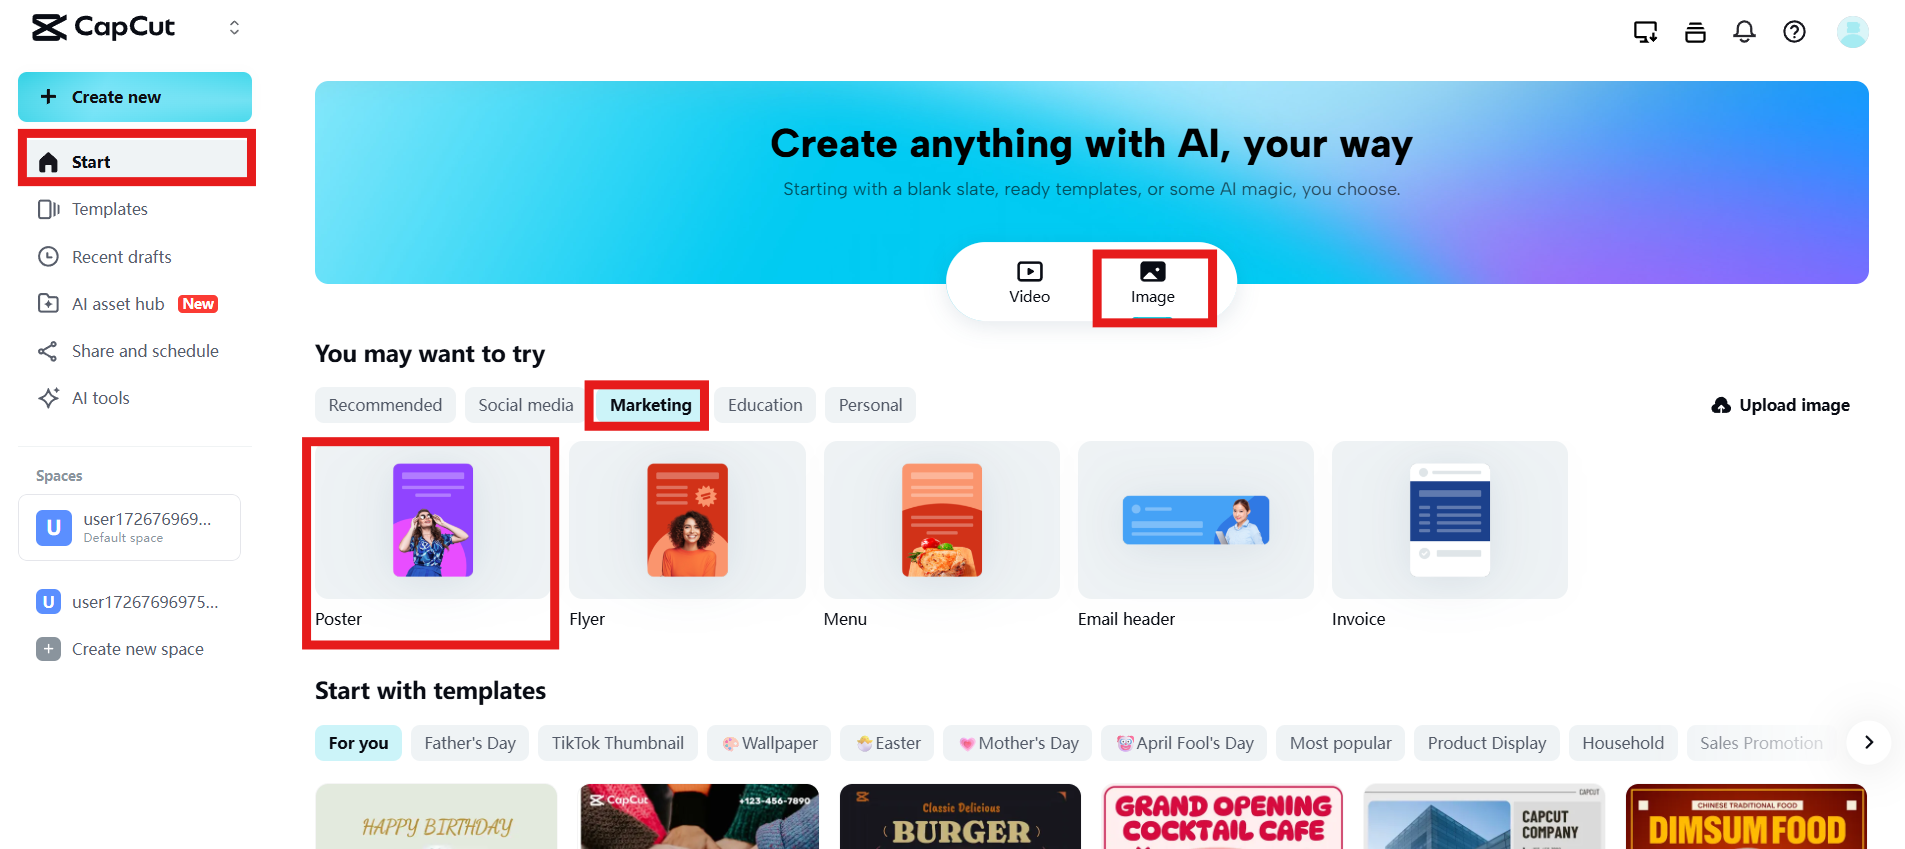This screenshot has height=849, width=1905.
Task: Open the stacked layers icon in header
Action: point(1695,32)
